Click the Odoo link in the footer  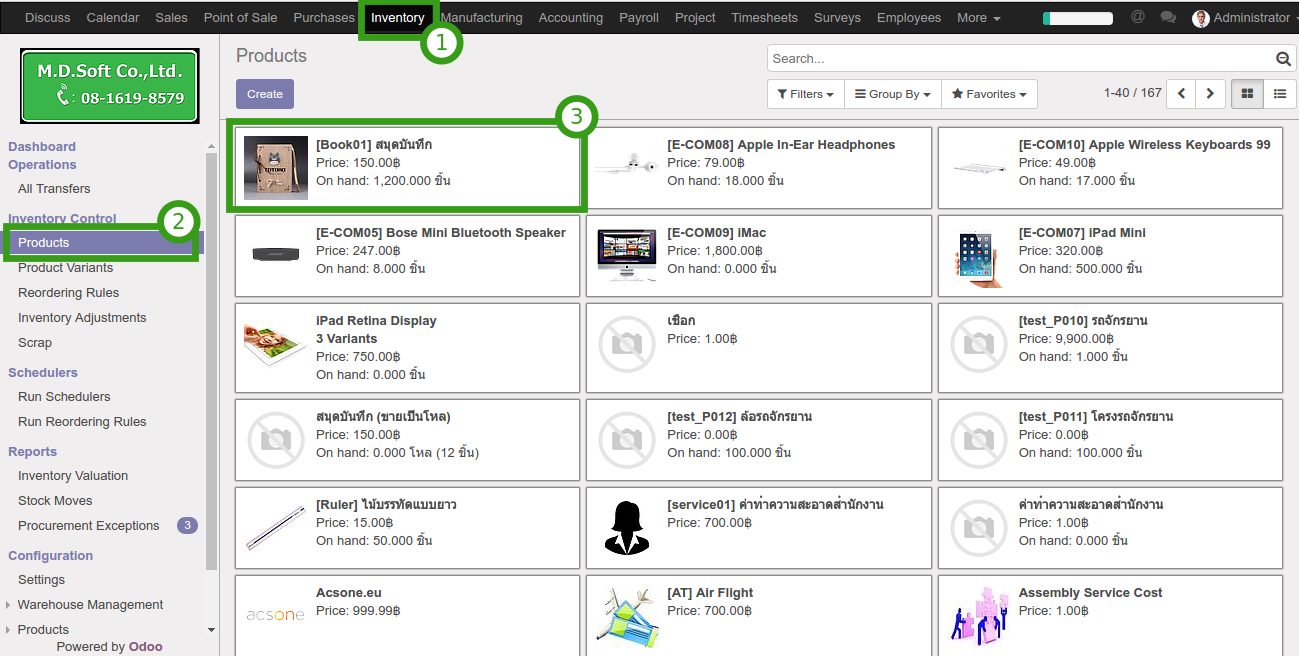[145, 647]
